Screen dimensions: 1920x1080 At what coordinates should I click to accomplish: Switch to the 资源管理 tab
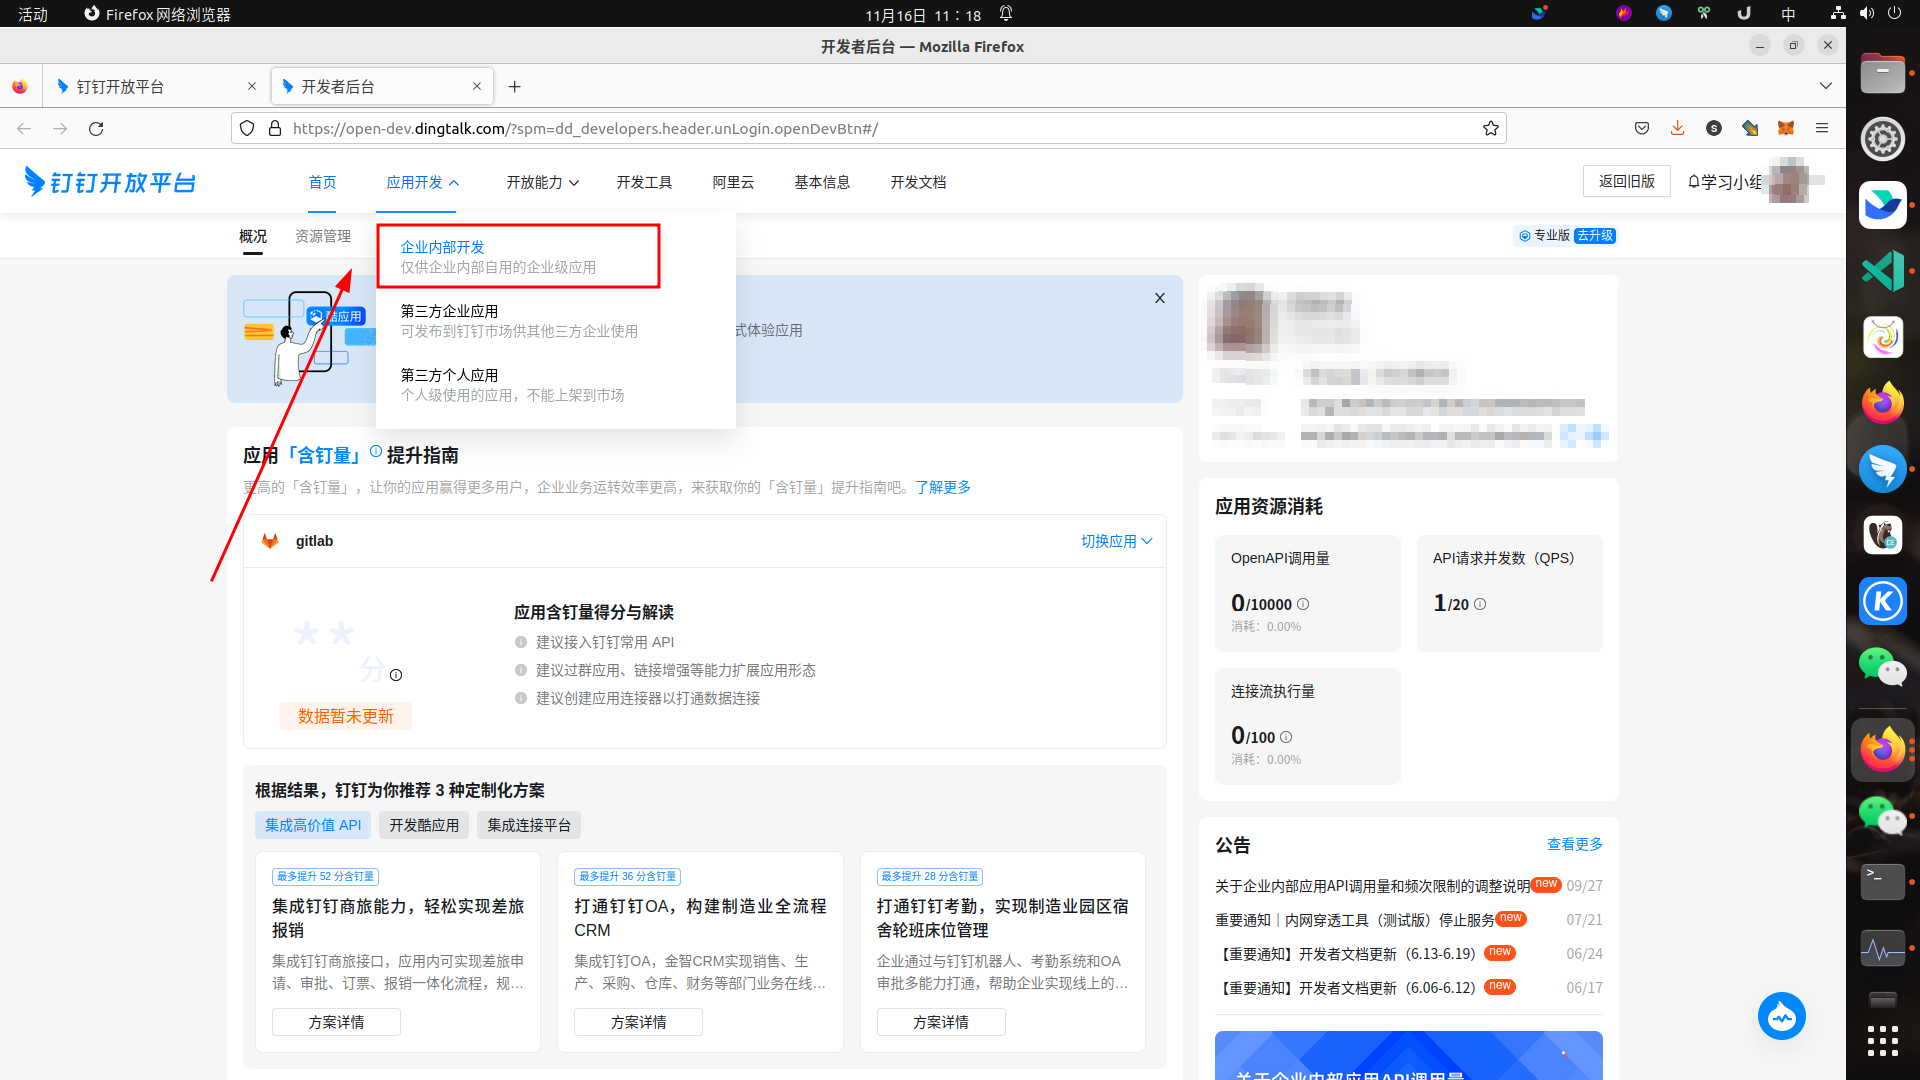323,236
